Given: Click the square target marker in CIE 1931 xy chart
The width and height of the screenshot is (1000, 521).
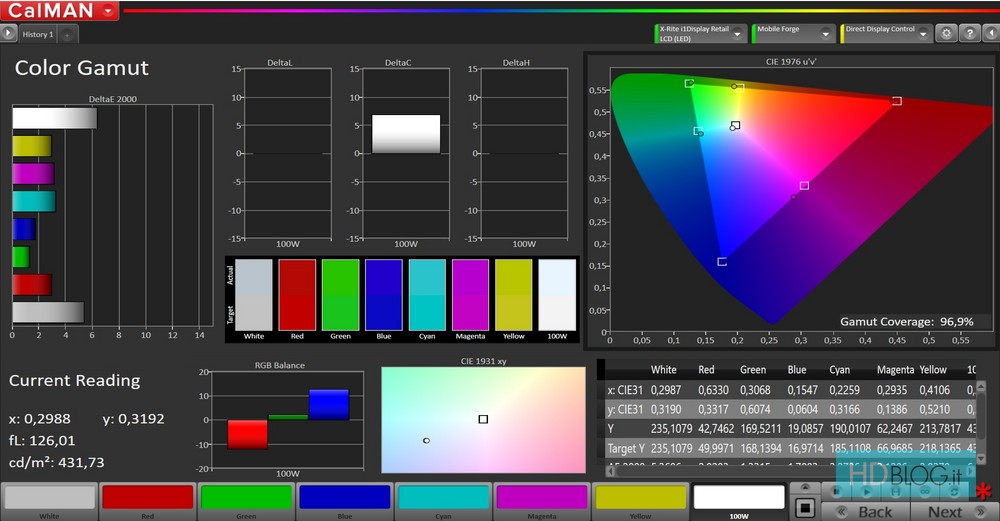Looking at the screenshot, I should [483, 419].
